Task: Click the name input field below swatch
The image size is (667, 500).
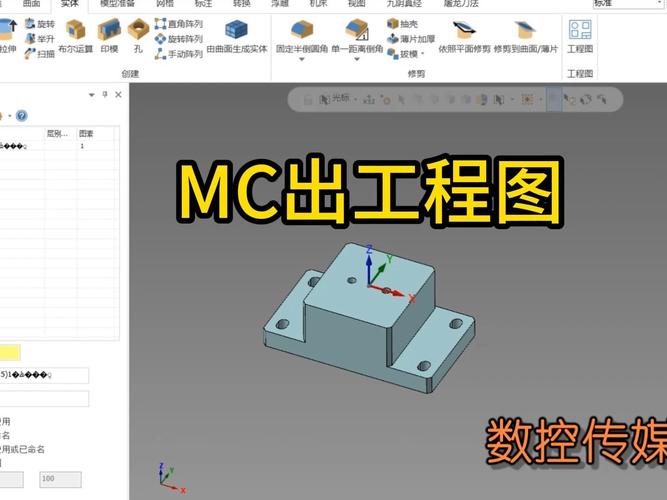Action: pyautogui.click(x=44, y=375)
